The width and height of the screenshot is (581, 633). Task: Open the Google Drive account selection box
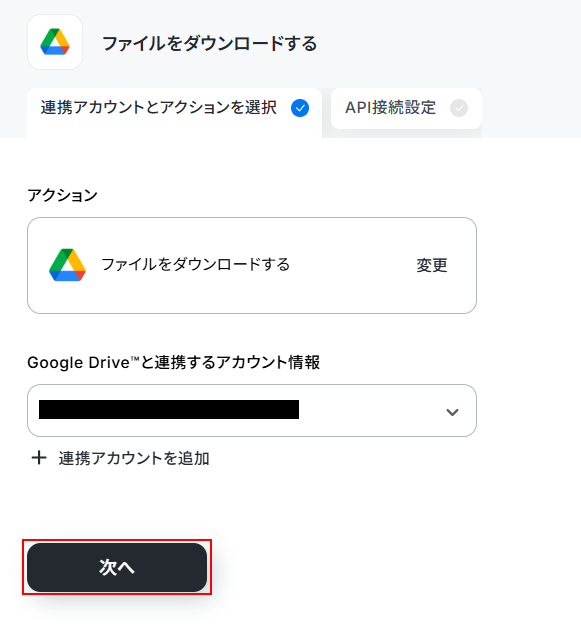click(x=252, y=410)
